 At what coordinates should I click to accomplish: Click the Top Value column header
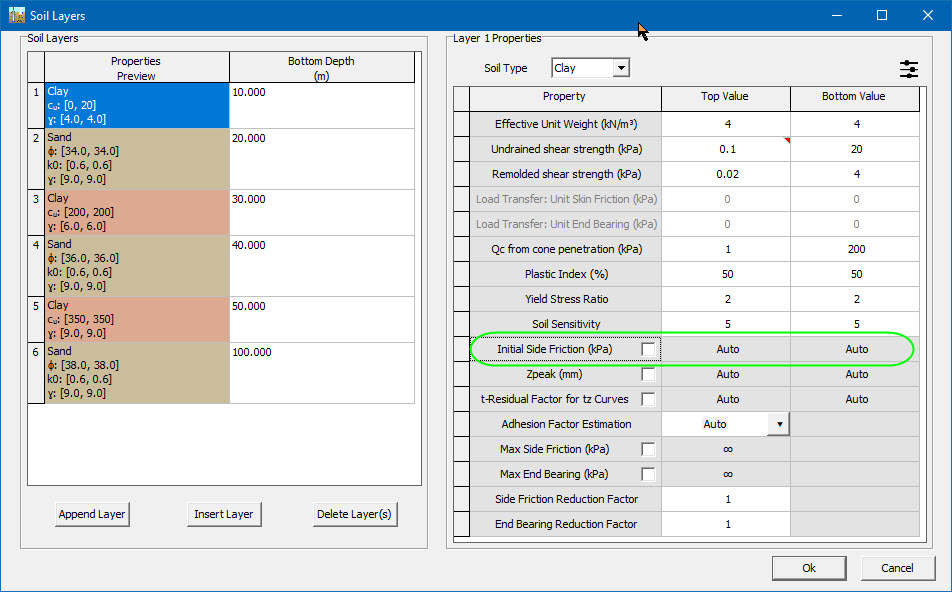[x=726, y=98]
